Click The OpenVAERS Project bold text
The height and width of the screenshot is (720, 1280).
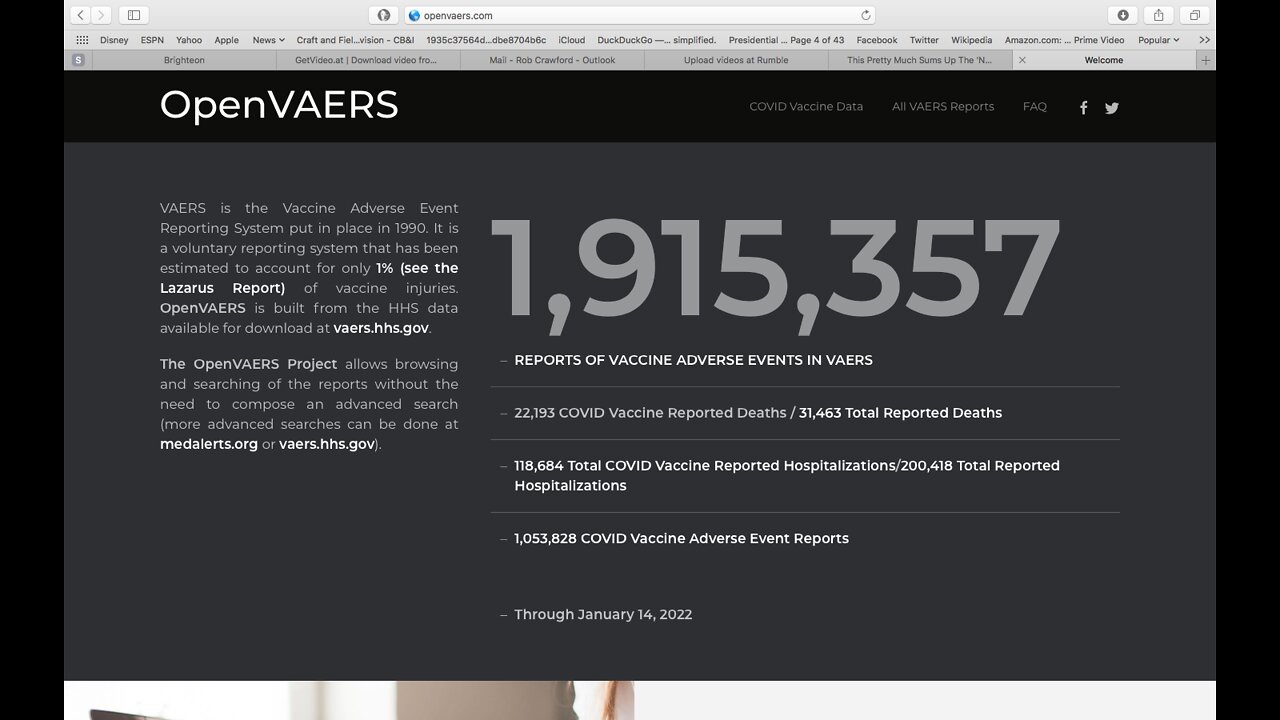coord(249,364)
